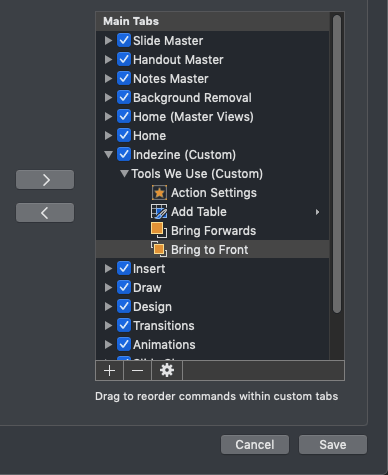Select the Bring to Front row text

209,250
